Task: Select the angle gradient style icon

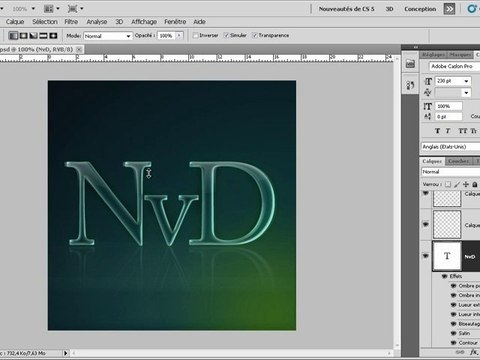Action: tap(33, 36)
